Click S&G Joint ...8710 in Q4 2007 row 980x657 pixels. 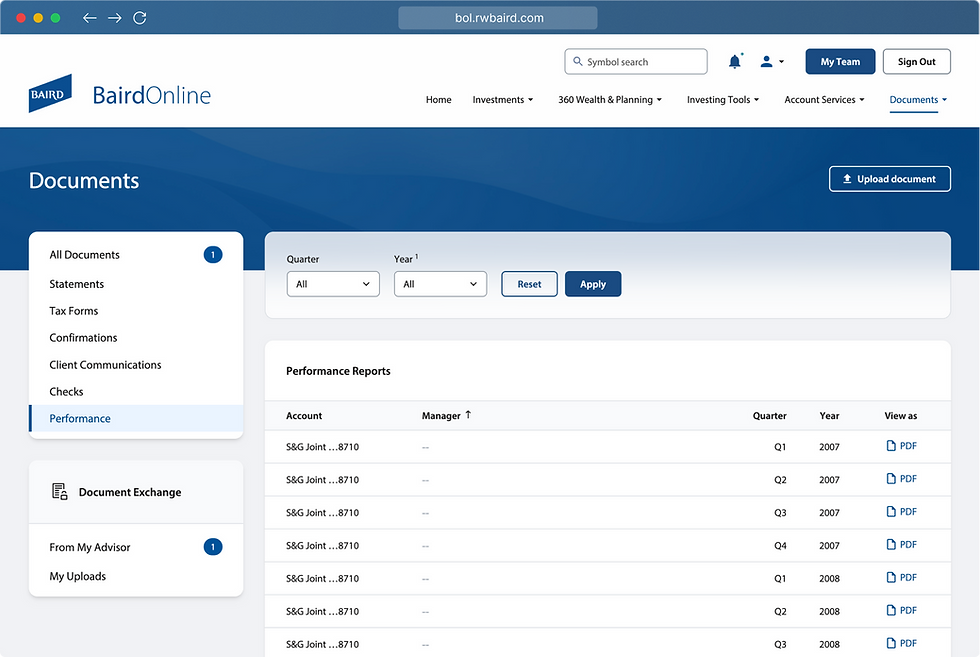(322, 546)
